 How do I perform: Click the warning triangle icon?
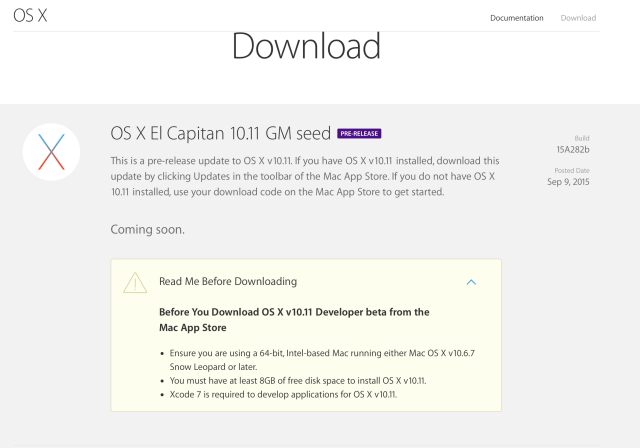click(135, 282)
